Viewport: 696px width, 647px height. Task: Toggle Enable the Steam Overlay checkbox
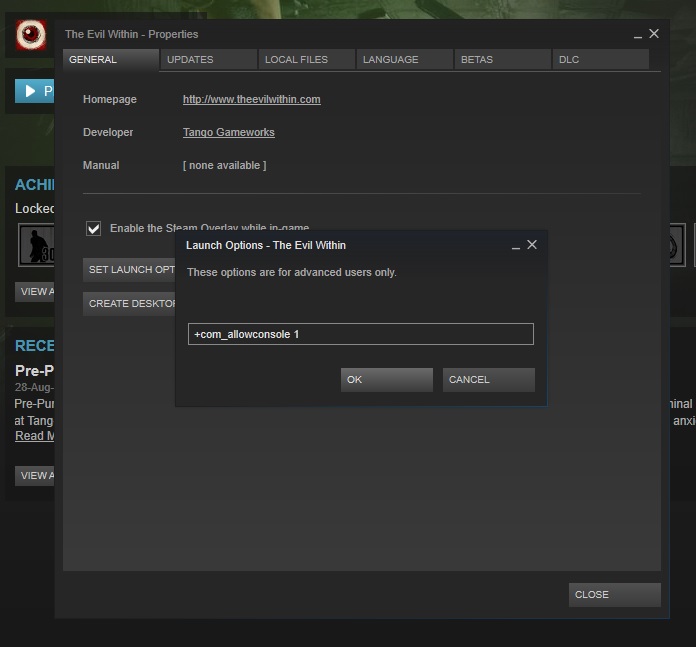pos(93,228)
